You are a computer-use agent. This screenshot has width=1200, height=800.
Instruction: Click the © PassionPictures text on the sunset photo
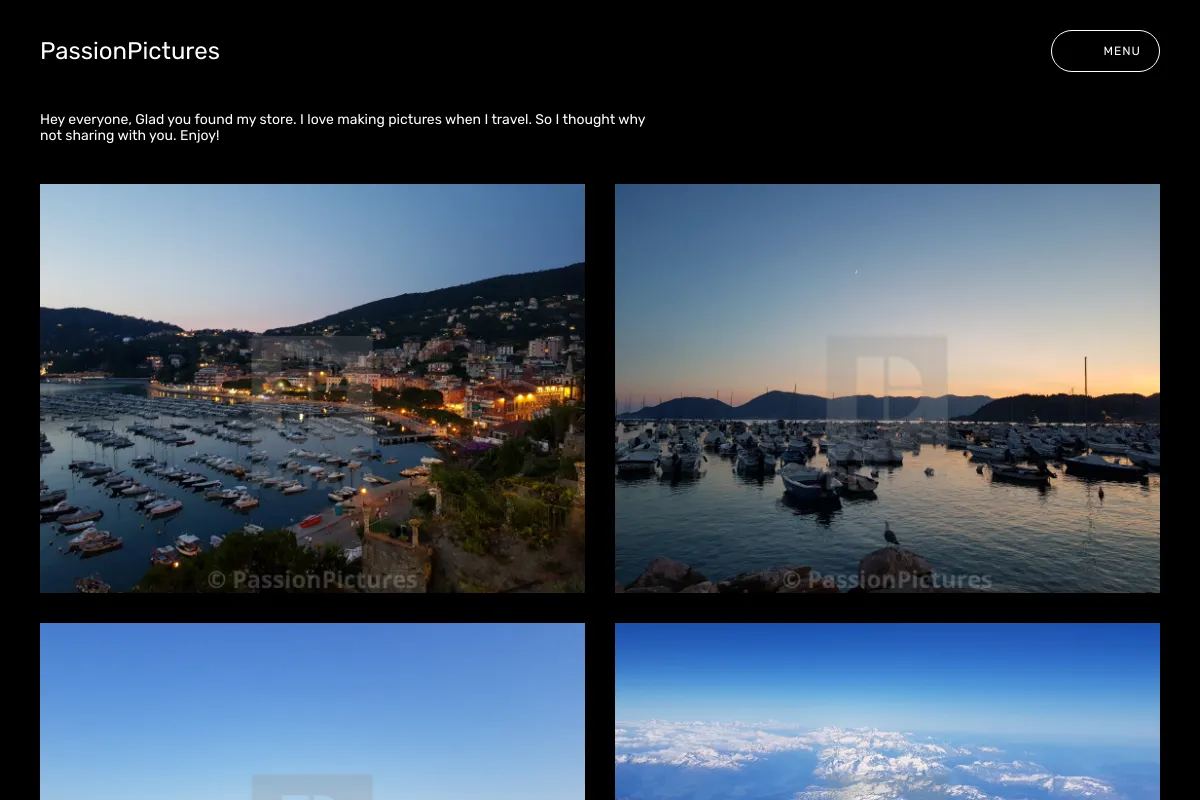click(887, 580)
